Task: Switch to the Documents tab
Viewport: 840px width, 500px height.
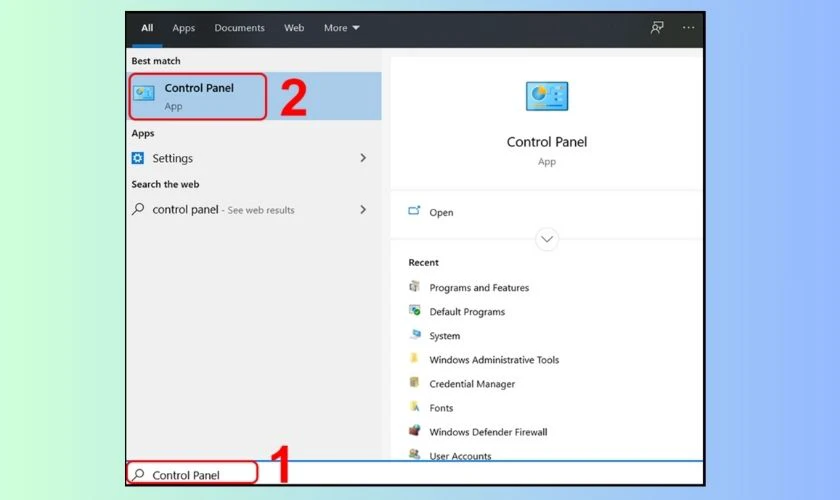Action: pyautogui.click(x=238, y=28)
